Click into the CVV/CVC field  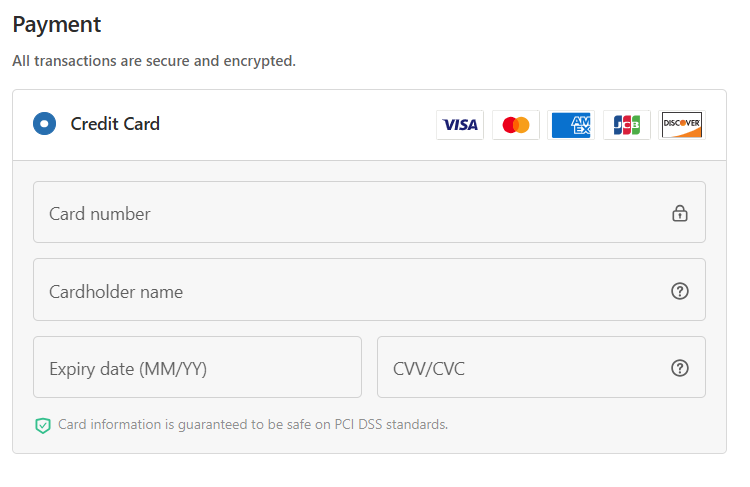520,368
